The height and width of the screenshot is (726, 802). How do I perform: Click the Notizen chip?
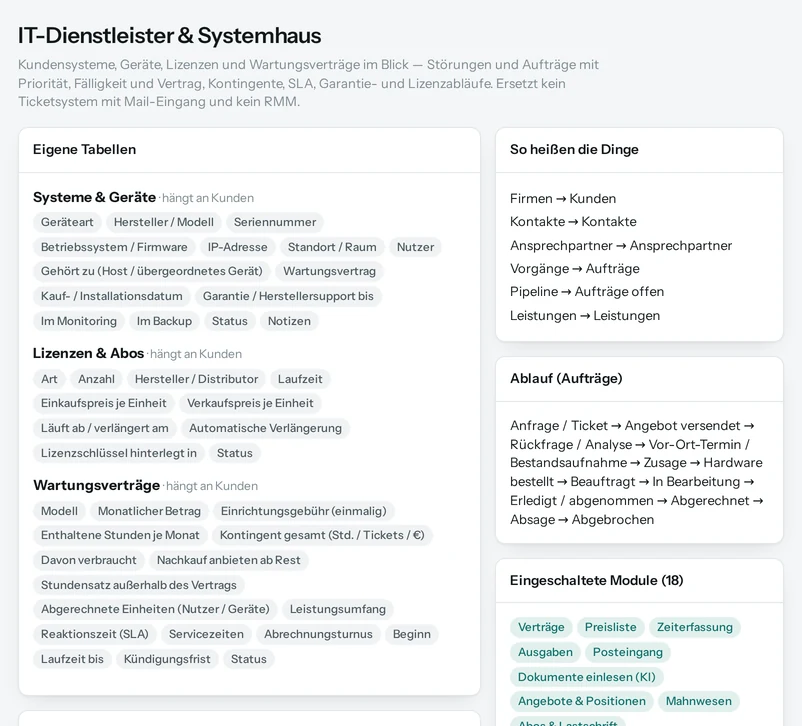pyautogui.click(x=289, y=321)
